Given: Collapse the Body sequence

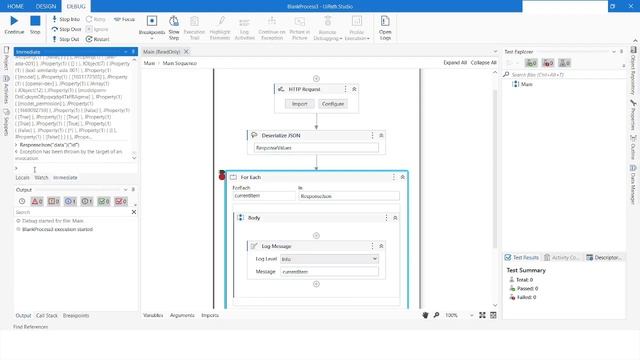Looking at the screenshot, I should pos(395,218).
